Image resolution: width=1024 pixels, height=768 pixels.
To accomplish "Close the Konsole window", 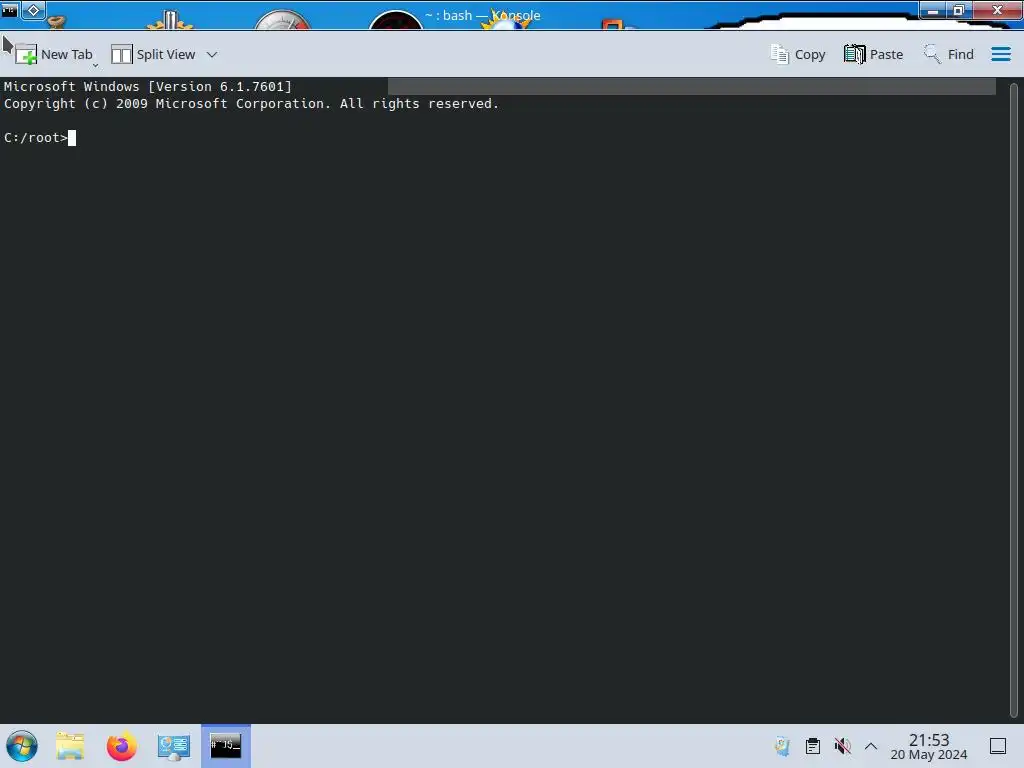I will (x=997, y=10).
